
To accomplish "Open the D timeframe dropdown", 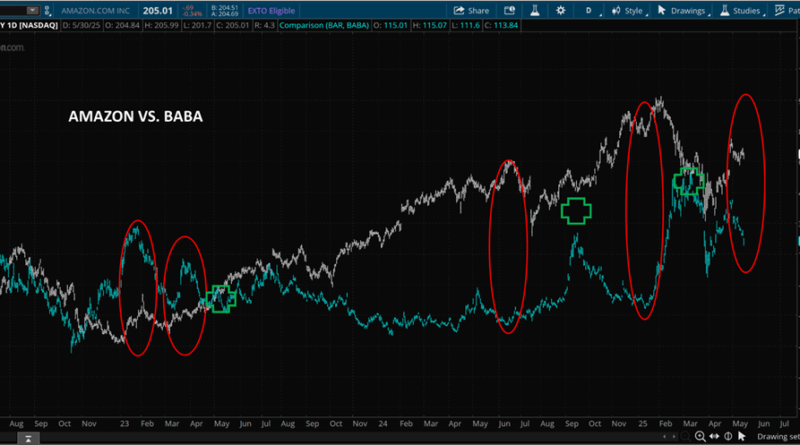I will (x=590, y=11).
